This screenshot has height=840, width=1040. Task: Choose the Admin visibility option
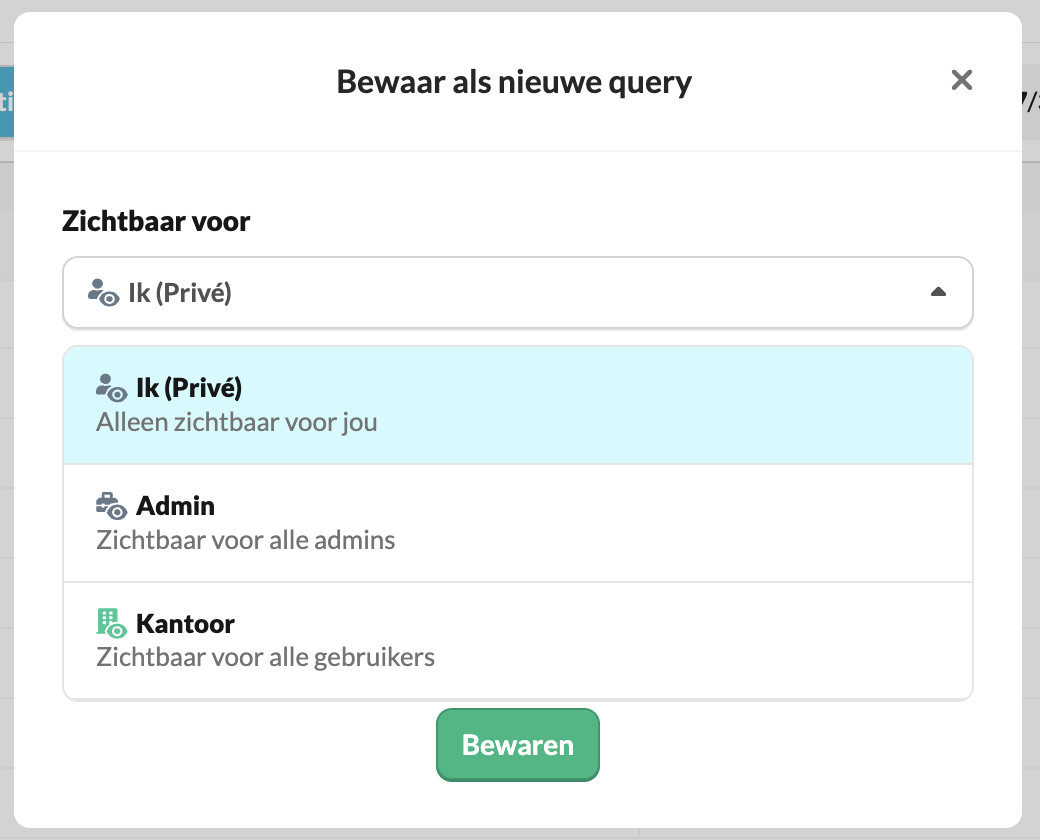[517, 523]
